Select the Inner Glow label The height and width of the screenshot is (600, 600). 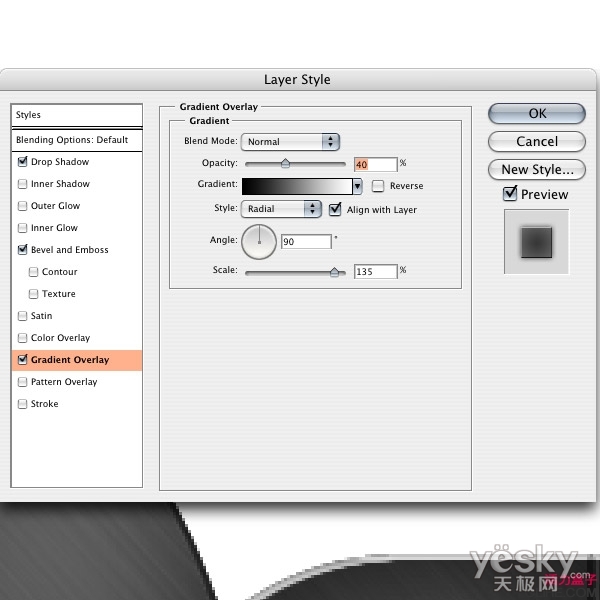point(54,228)
